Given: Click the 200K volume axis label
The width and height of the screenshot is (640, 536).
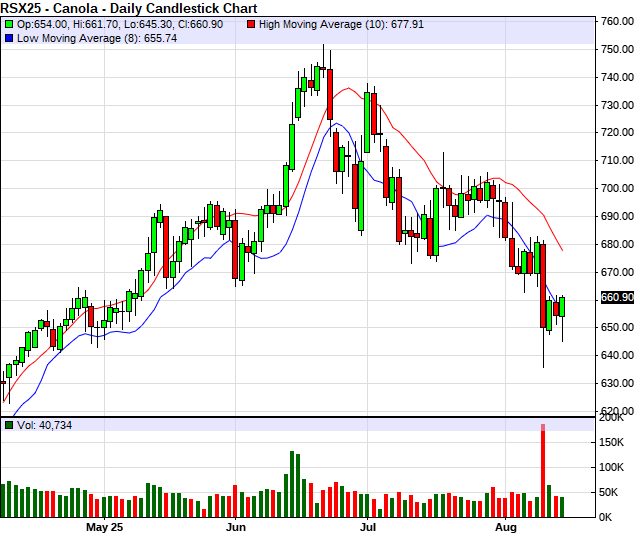Looking at the screenshot, I should 614,418.
